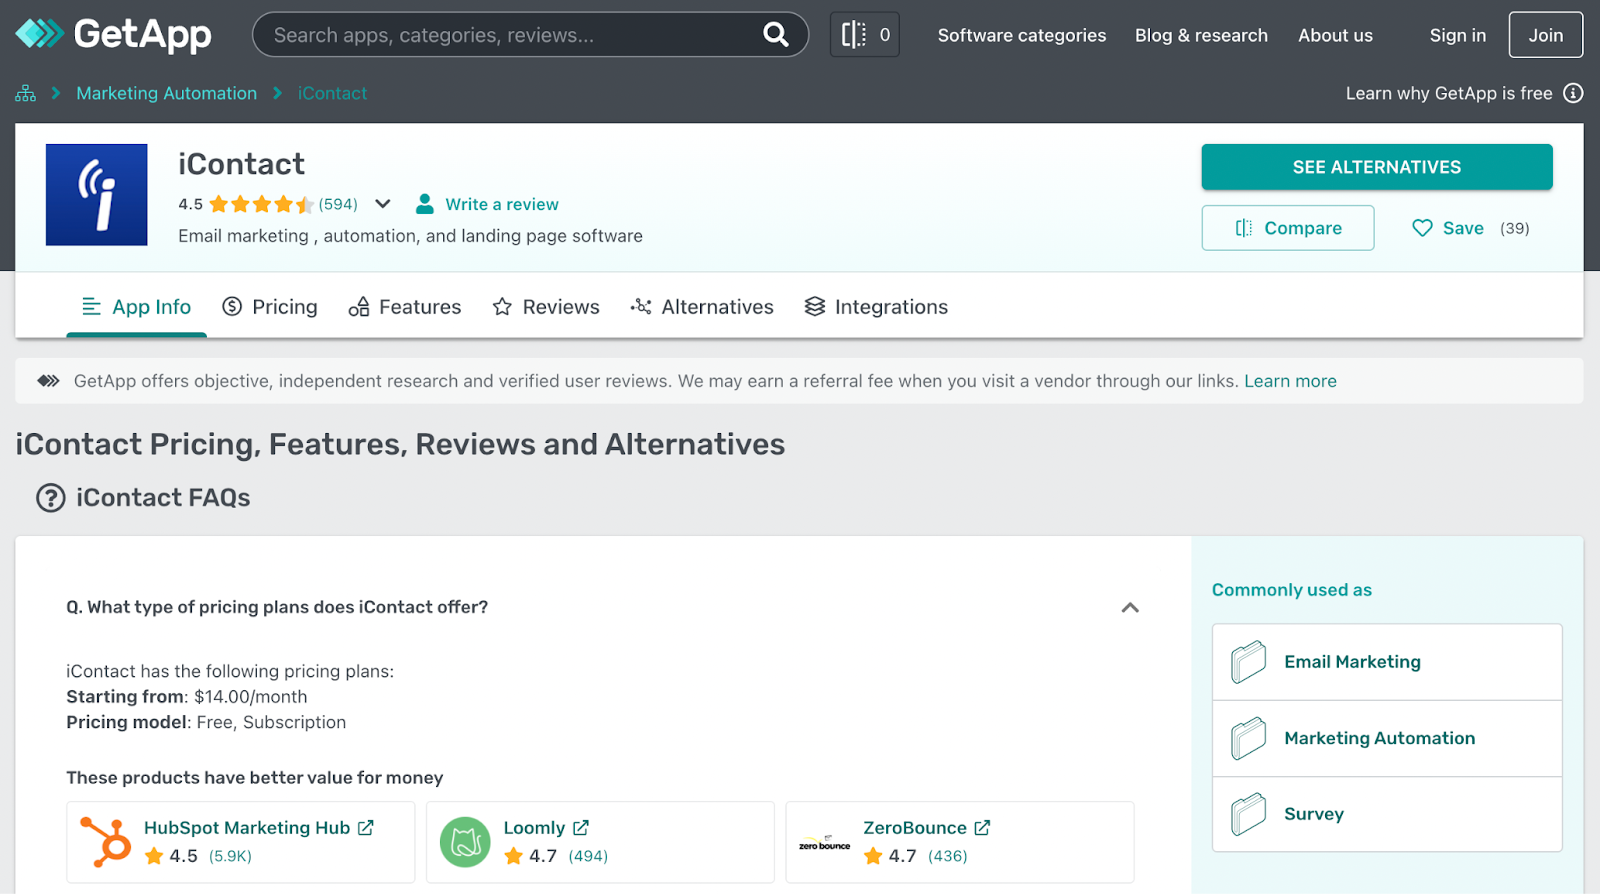Select Marketing Automation under Commonly used as
The height and width of the screenshot is (894, 1600).
tap(1387, 738)
